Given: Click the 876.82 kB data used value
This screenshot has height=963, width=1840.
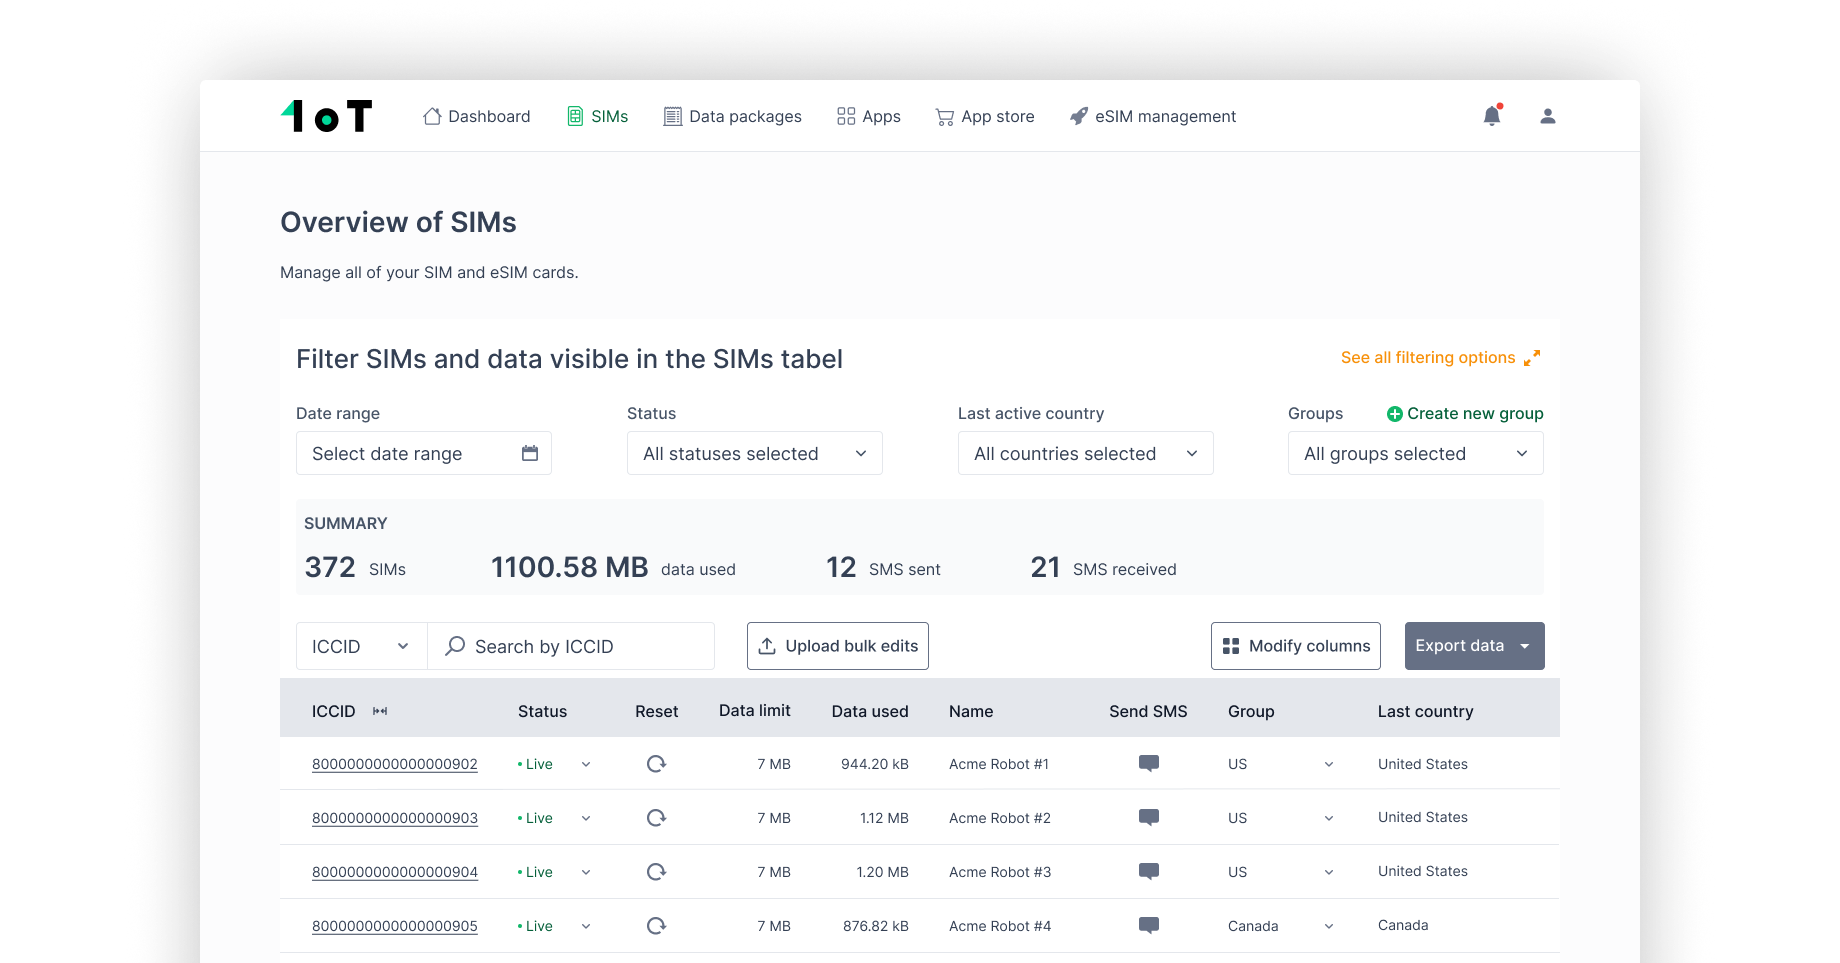Looking at the screenshot, I should pos(876,926).
